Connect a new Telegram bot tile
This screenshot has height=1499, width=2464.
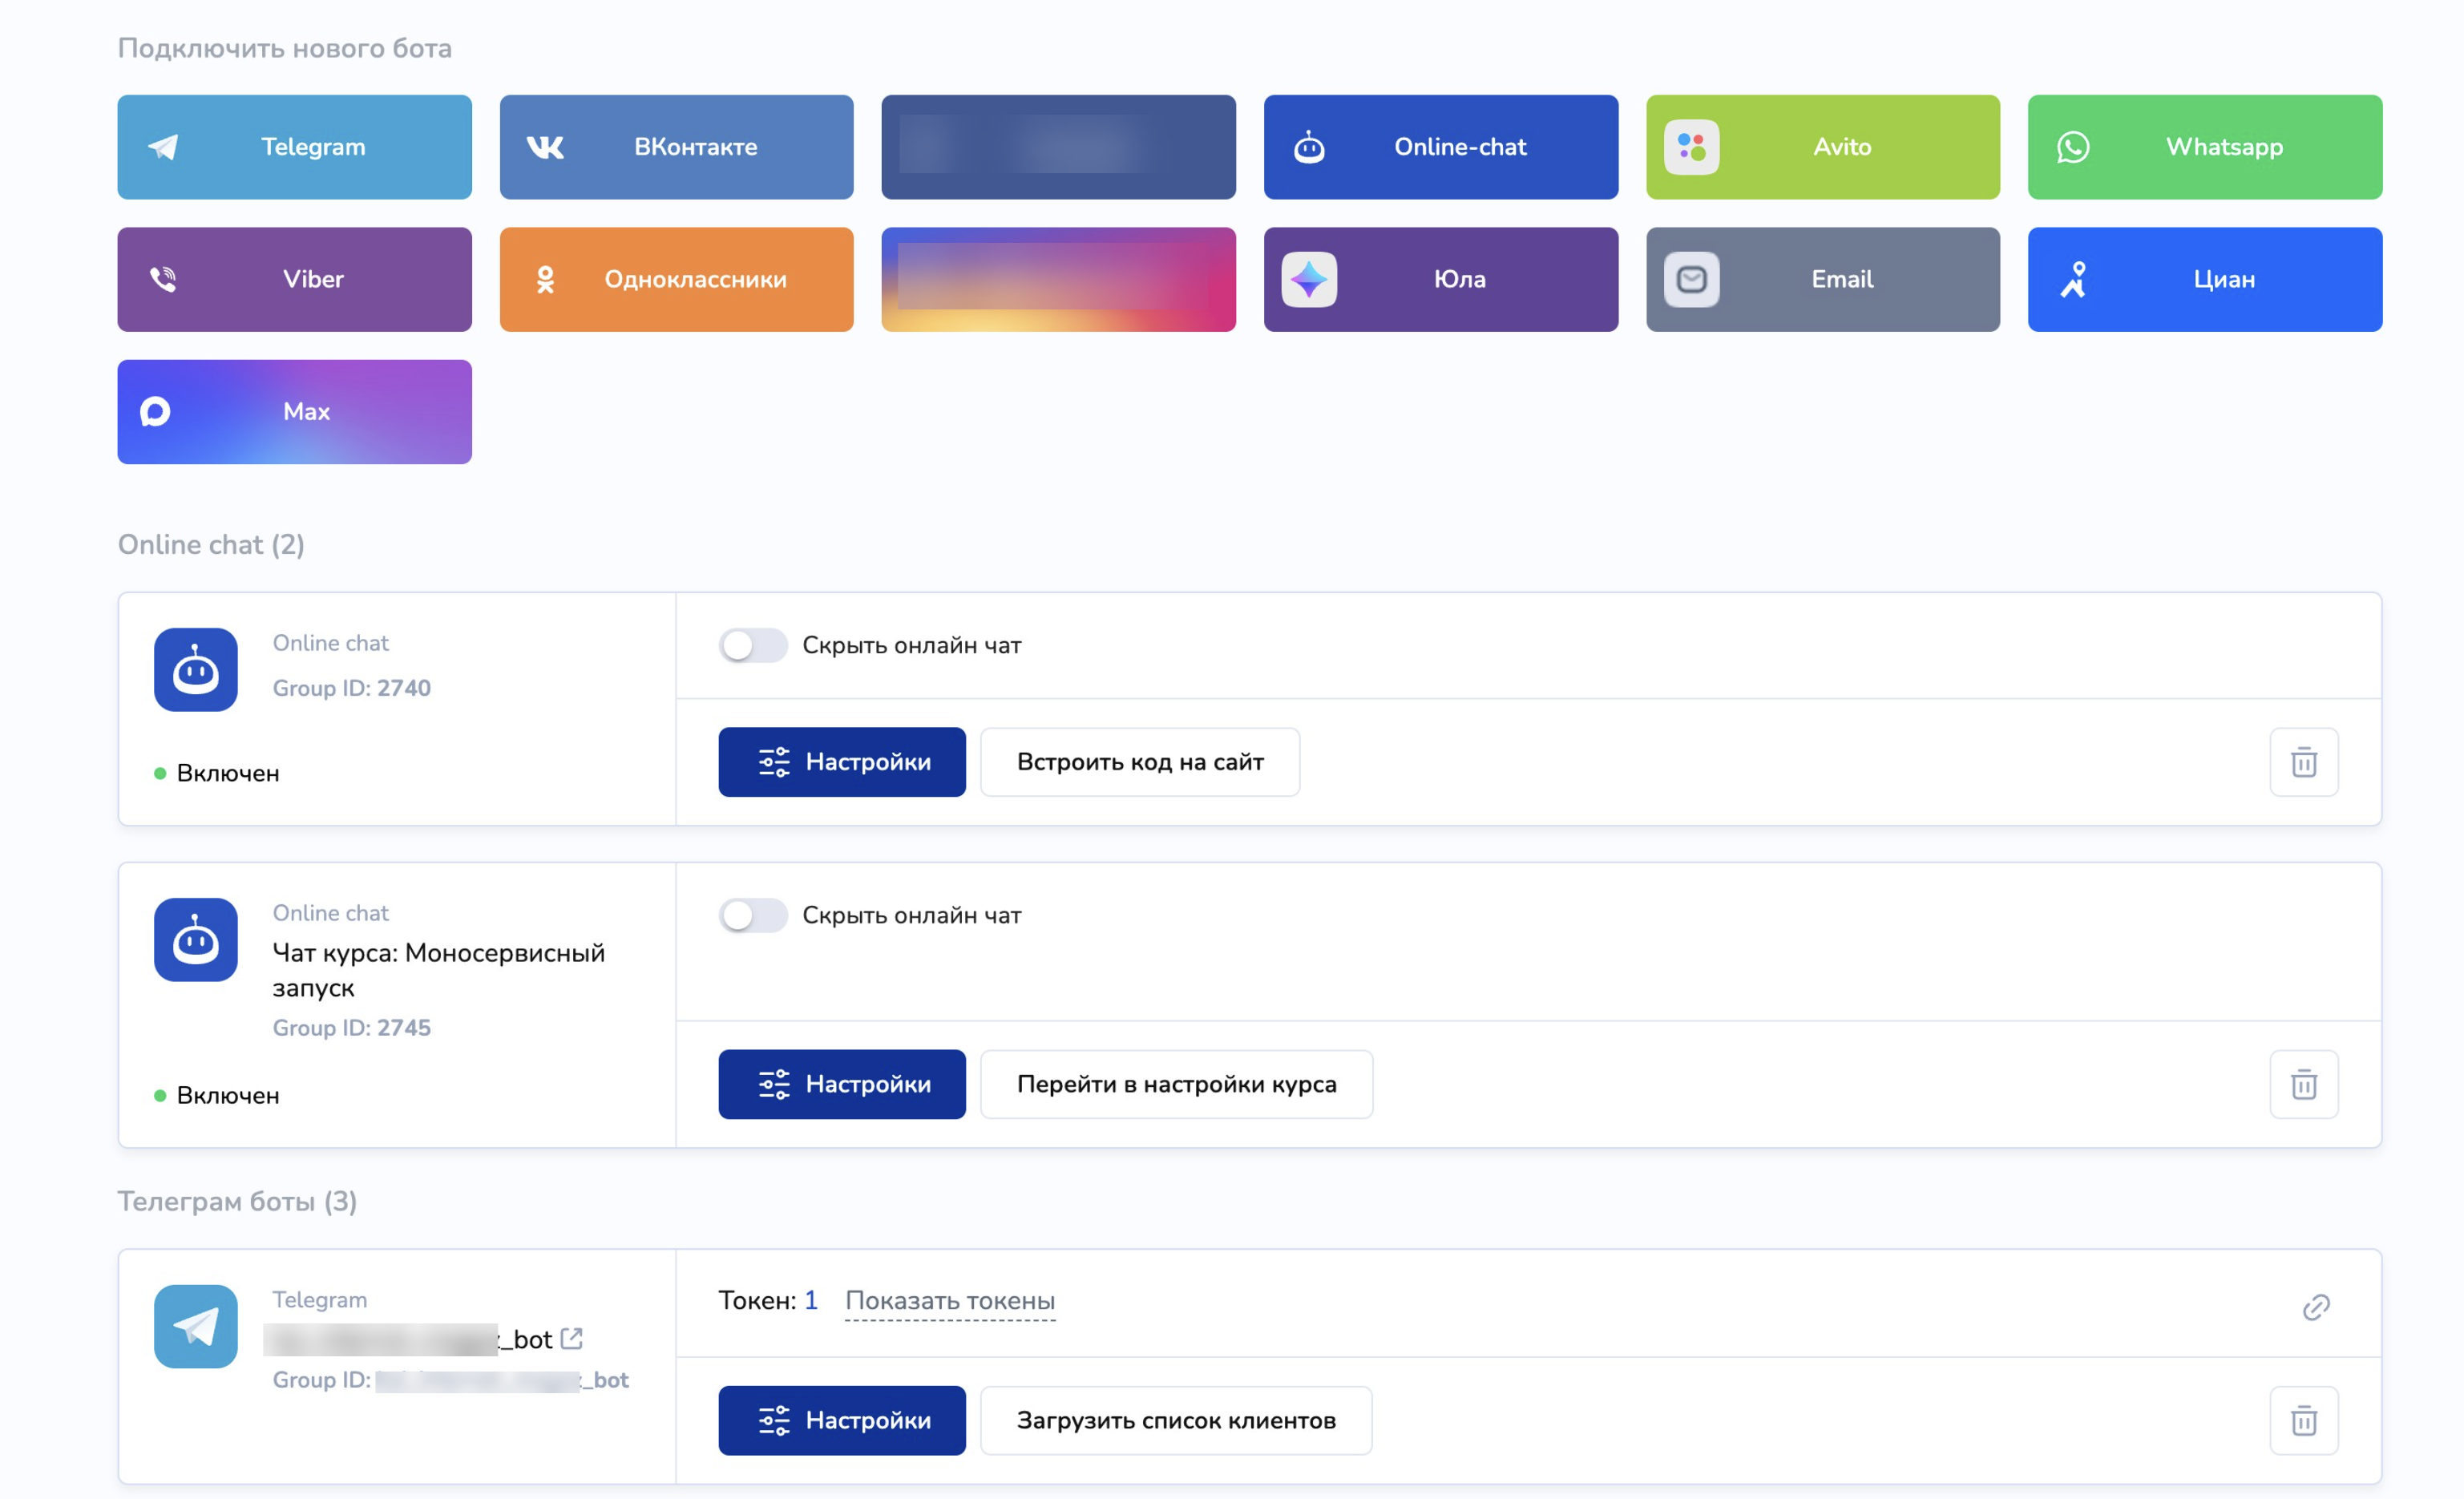(294, 147)
